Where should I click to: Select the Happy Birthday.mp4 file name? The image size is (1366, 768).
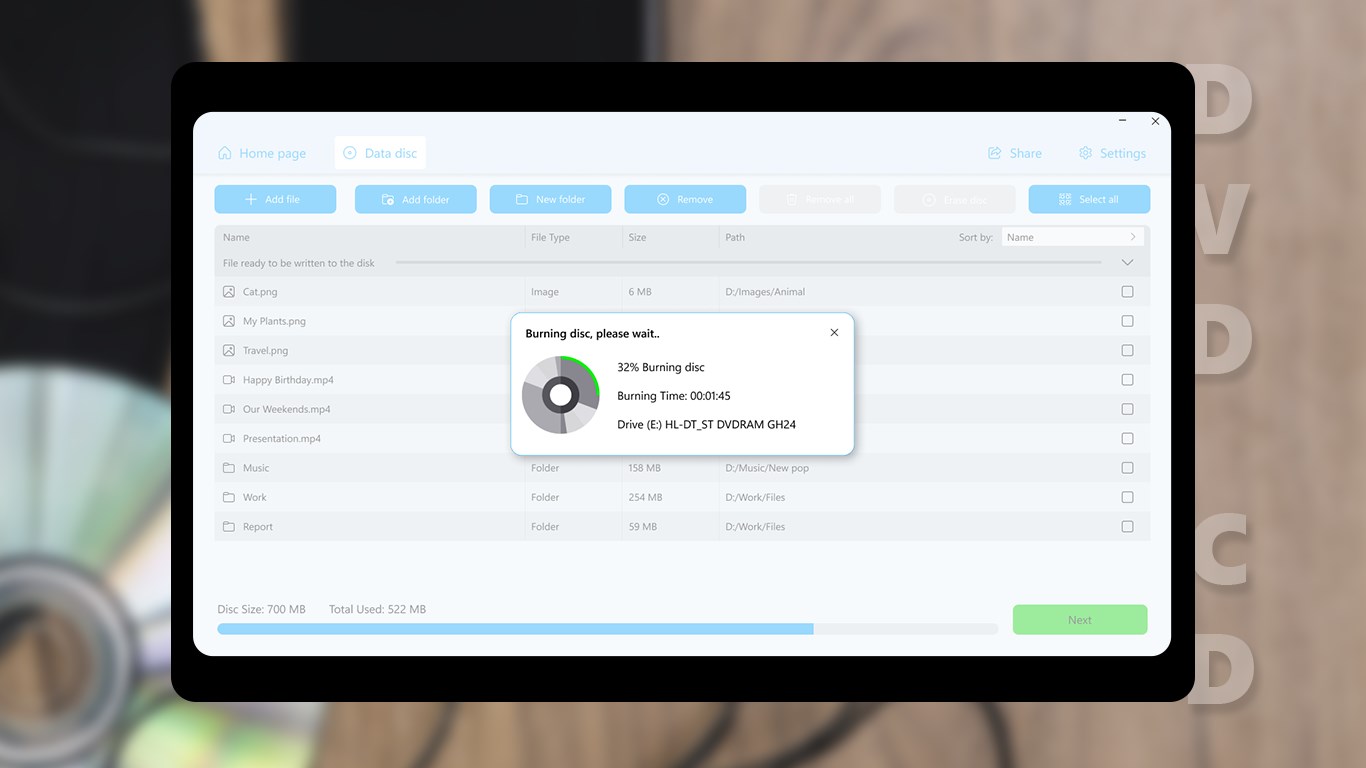coord(288,380)
